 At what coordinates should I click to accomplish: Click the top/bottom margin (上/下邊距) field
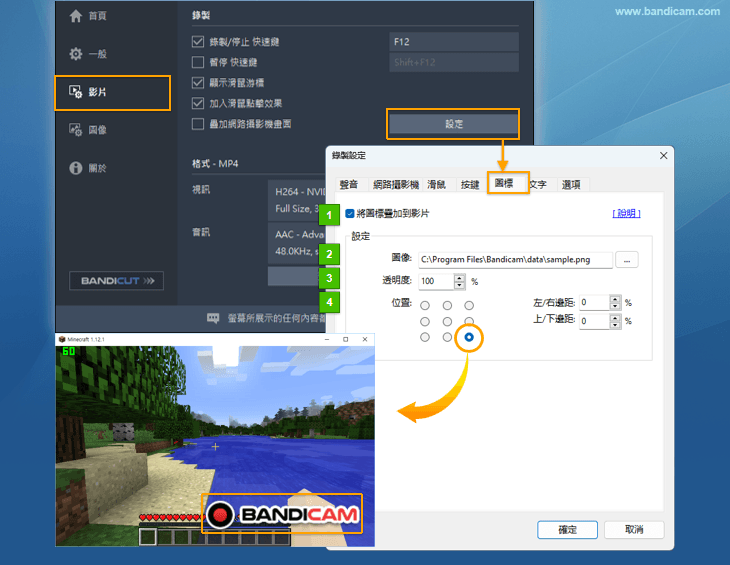click(x=595, y=321)
